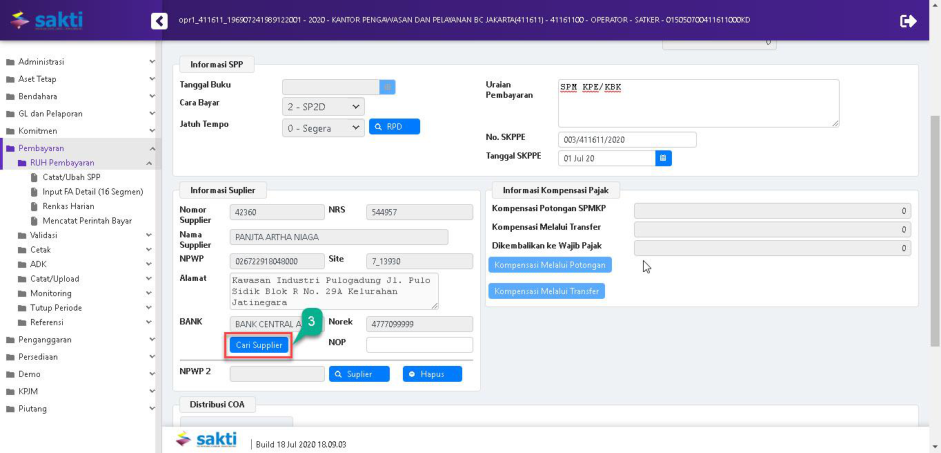Click the SAKTI logo in header
This screenshot has height=453, width=941.
45,21
